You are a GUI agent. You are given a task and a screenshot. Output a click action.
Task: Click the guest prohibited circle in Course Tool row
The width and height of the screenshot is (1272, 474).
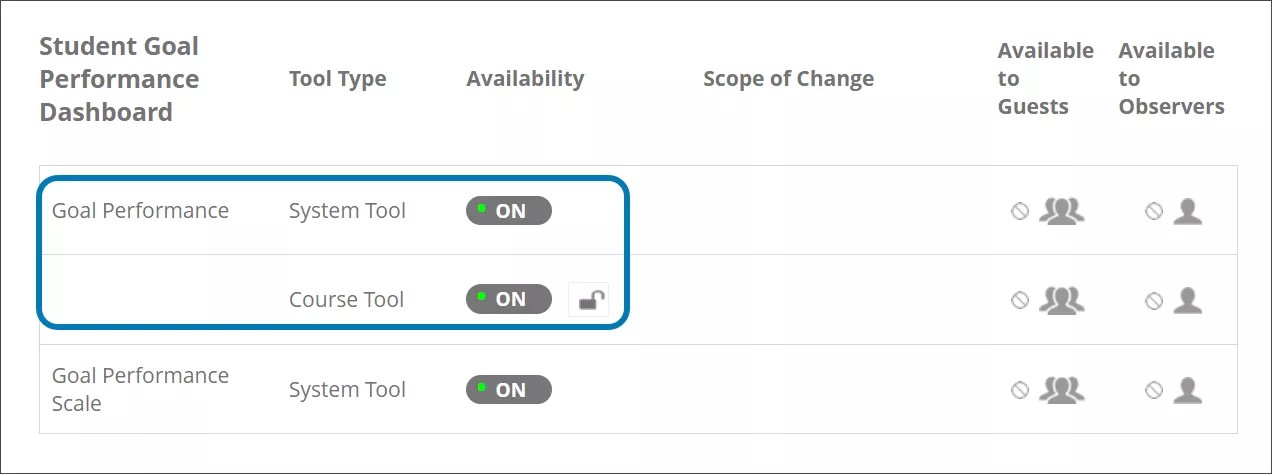(x=1020, y=300)
